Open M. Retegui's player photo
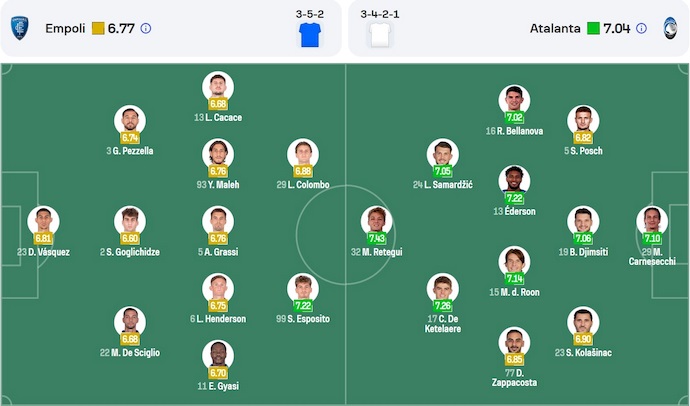690x406 pixels. tap(376, 221)
